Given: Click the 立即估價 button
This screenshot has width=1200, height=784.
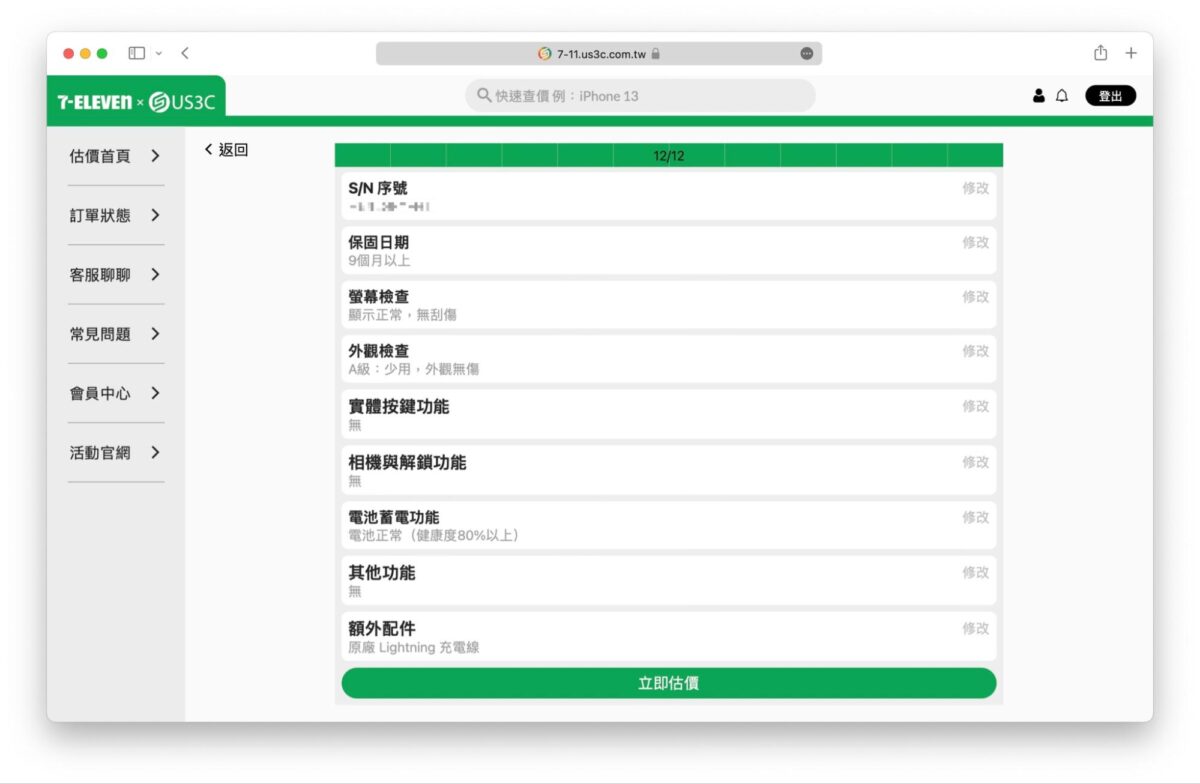Looking at the screenshot, I should tap(669, 683).
